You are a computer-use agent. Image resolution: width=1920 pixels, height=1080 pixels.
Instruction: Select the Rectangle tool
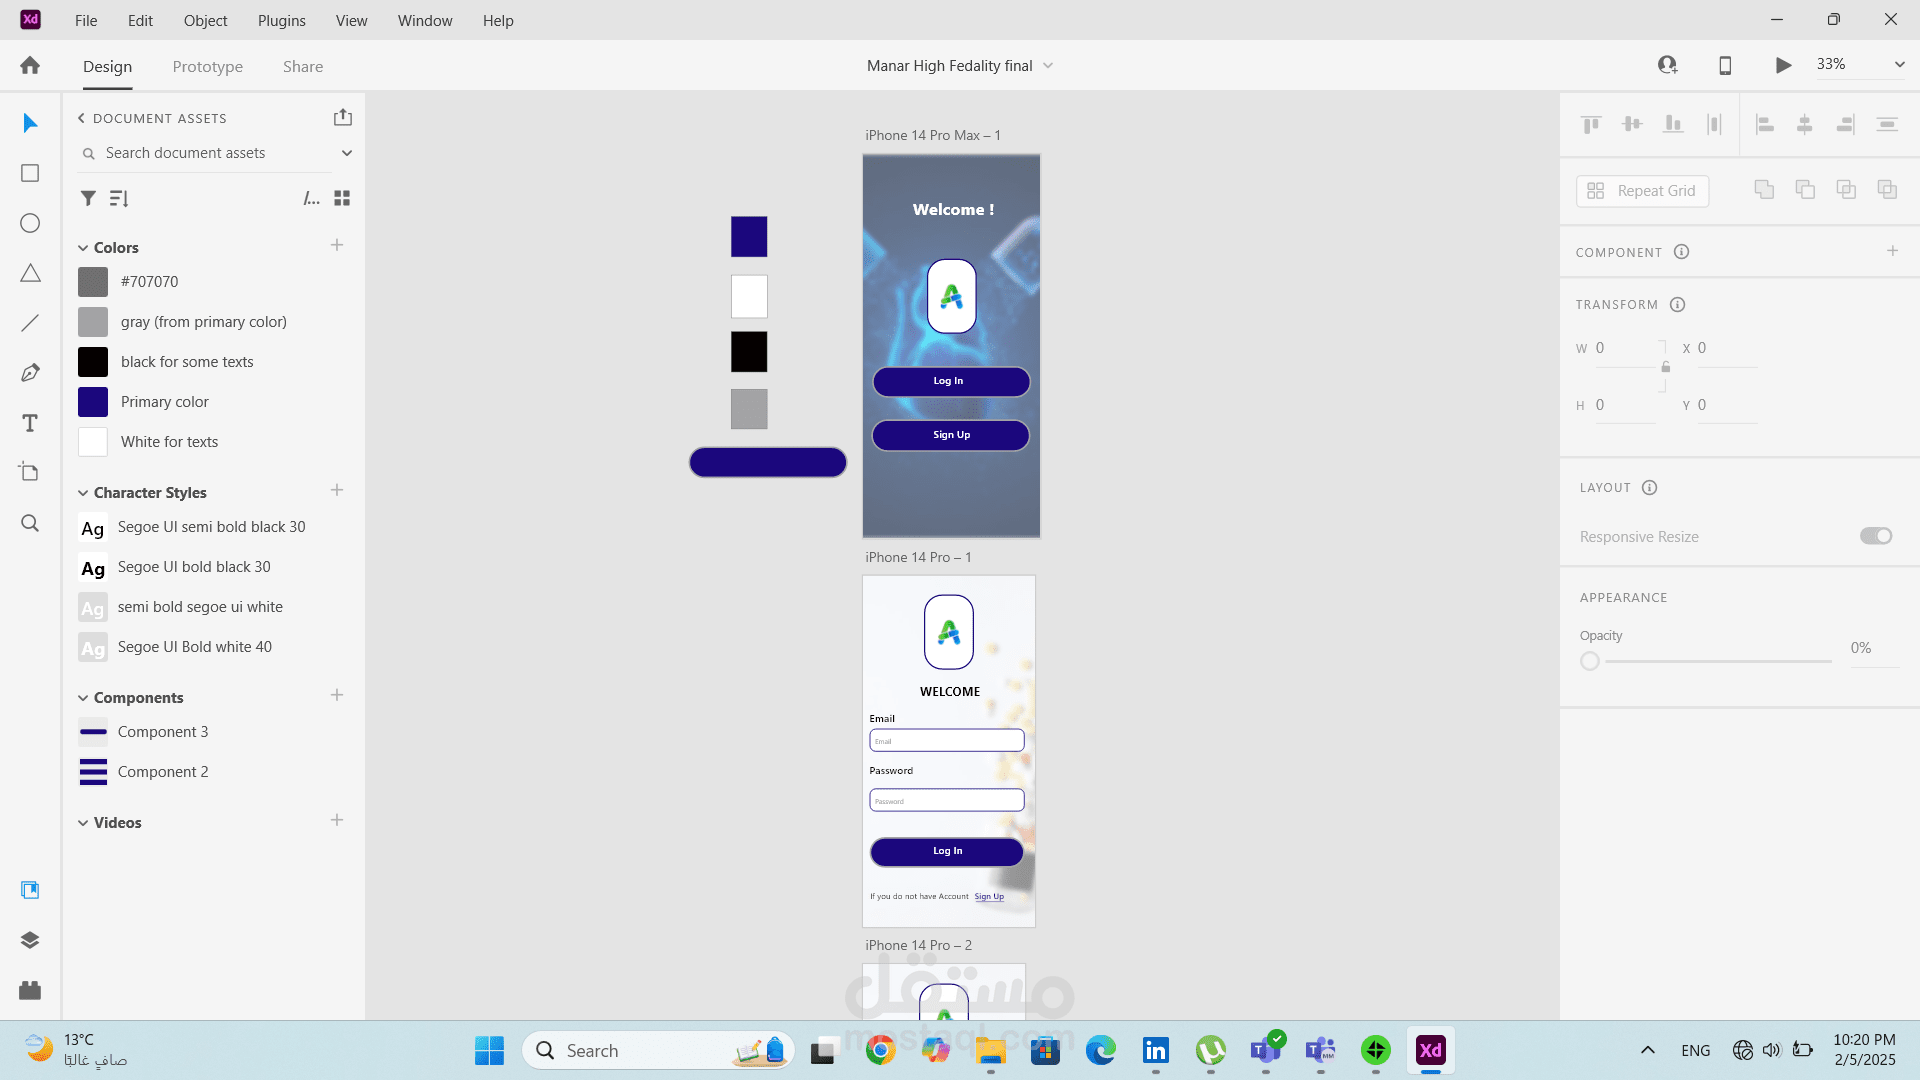point(30,173)
